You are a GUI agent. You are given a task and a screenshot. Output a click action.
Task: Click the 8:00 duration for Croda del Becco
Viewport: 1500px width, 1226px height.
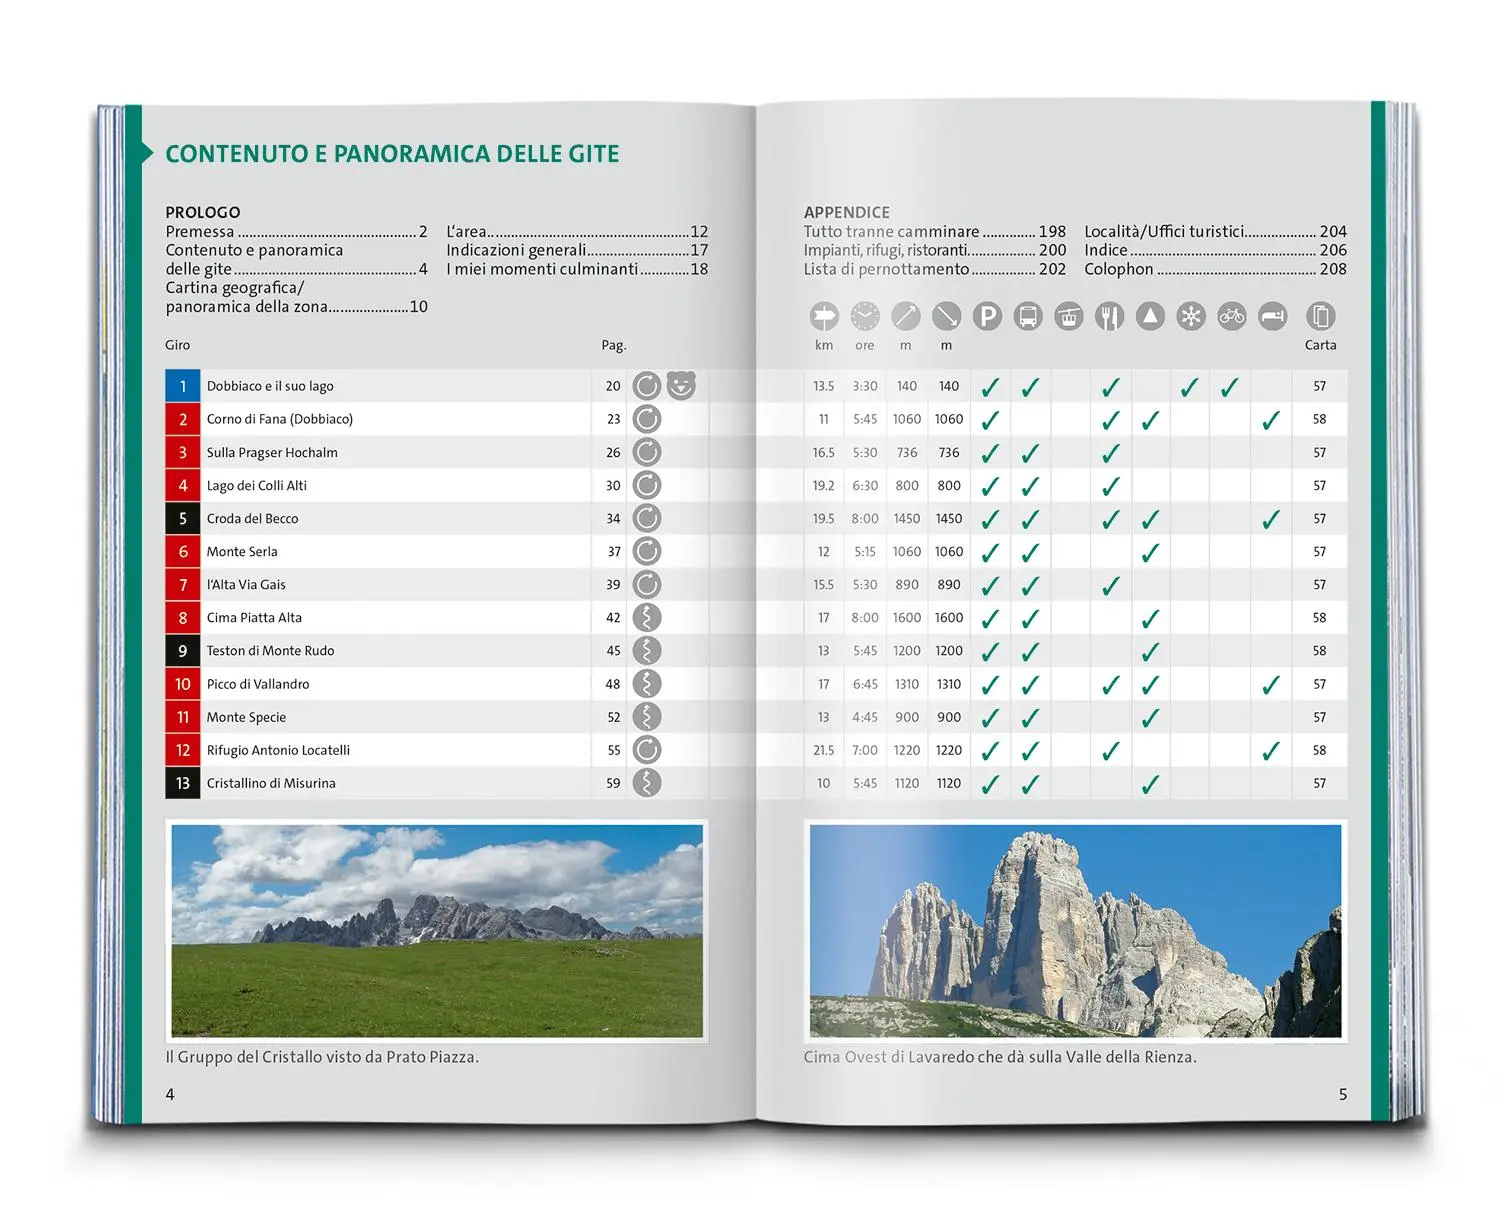[x=865, y=518]
